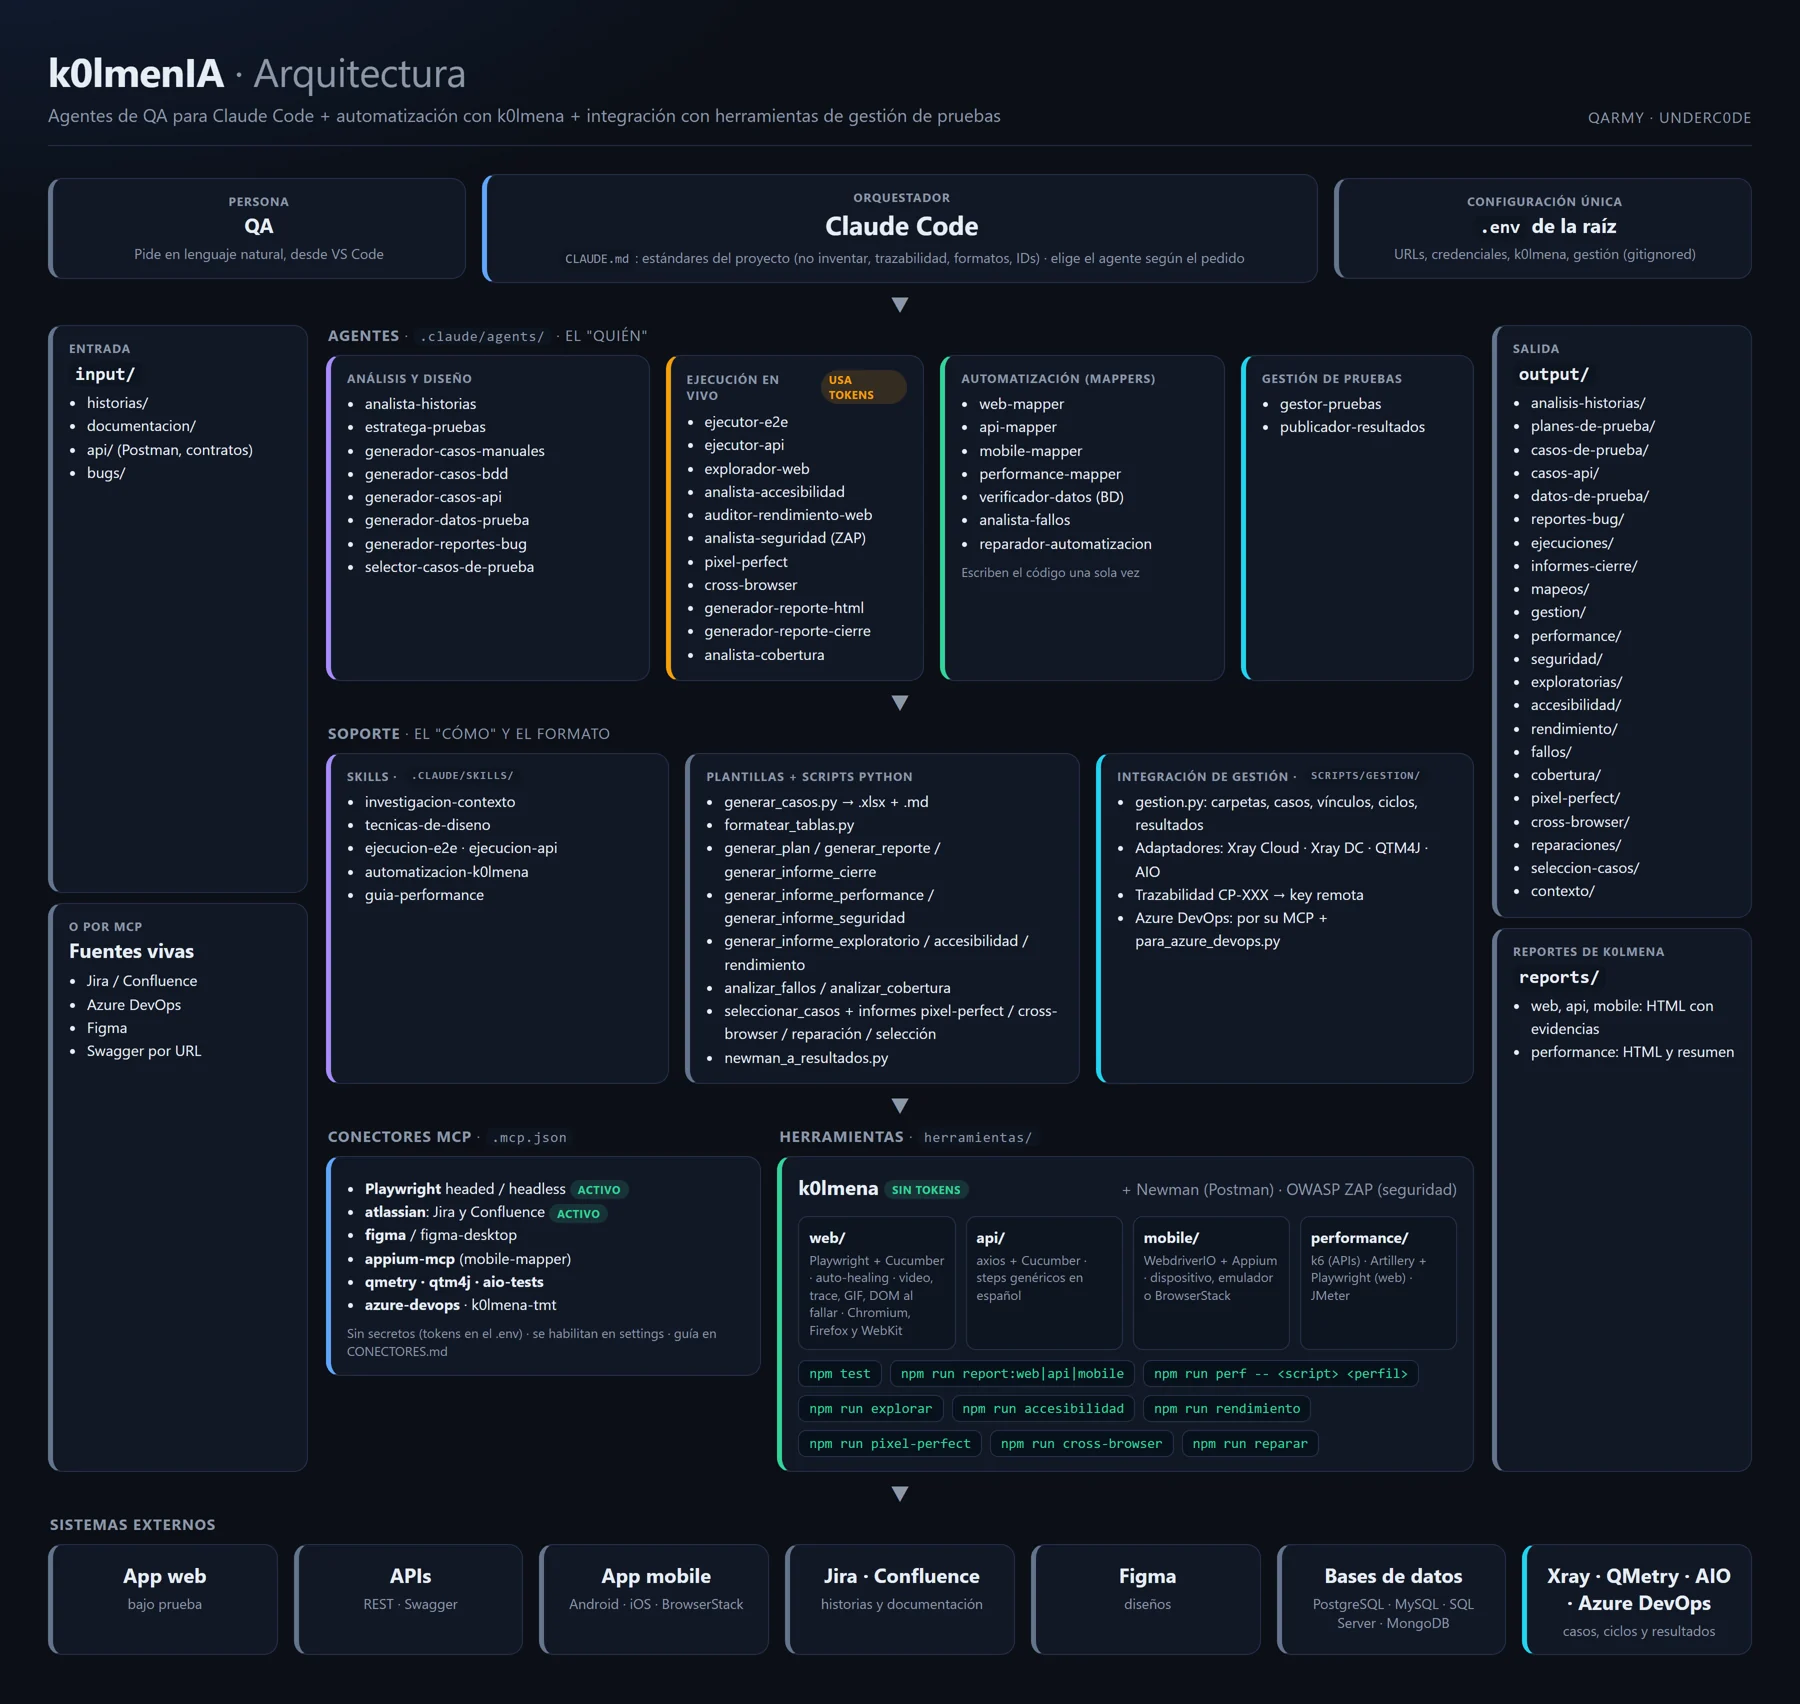The width and height of the screenshot is (1800, 1704).
Task: Click "qmetry · qtm4j · aio-tests" connector
Action: point(454,1282)
